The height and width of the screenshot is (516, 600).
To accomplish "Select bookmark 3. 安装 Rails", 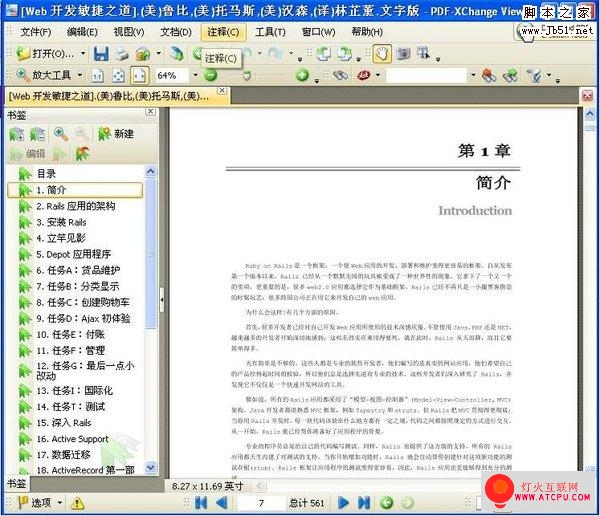I will coord(62,222).
